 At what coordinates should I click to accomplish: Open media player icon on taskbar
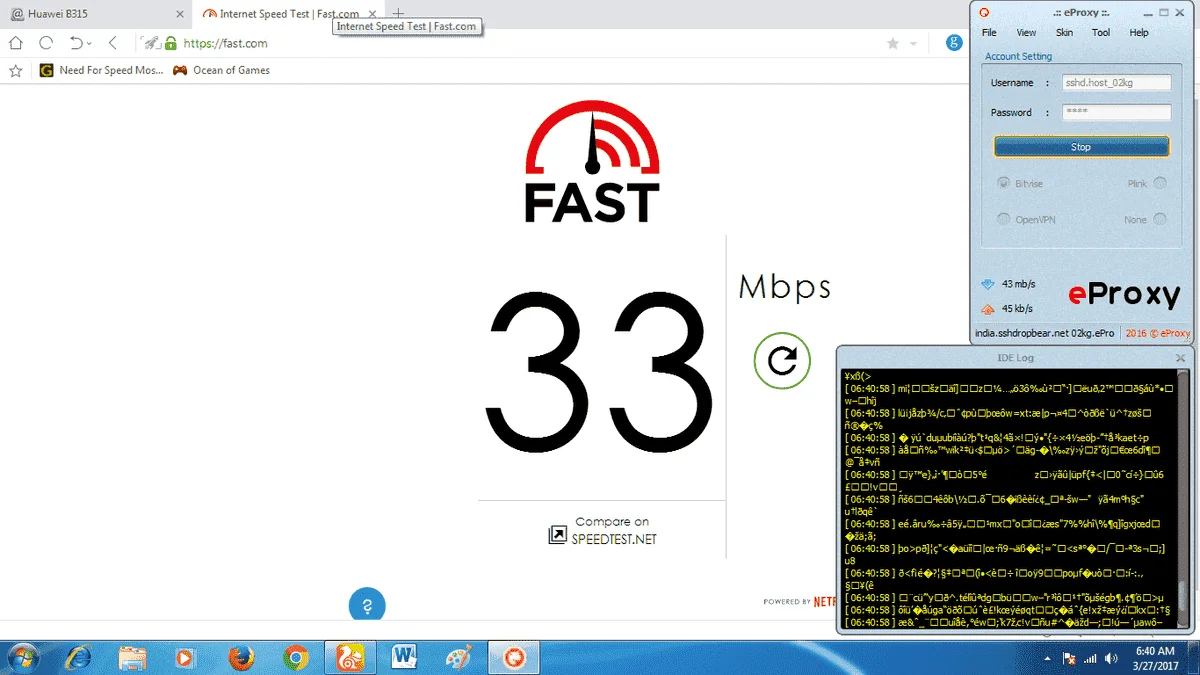(186, 657)
